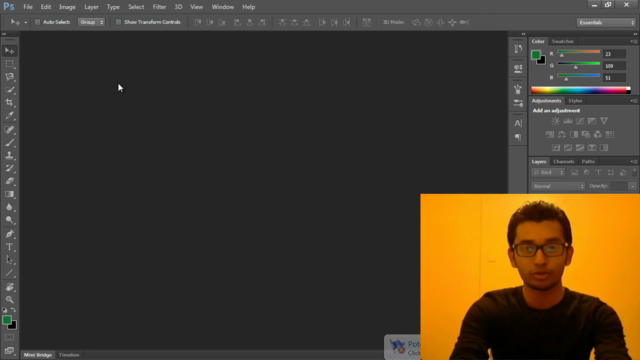Select the Line shape tool
This screenshot has height=360, width=640.
coord(9,273)
